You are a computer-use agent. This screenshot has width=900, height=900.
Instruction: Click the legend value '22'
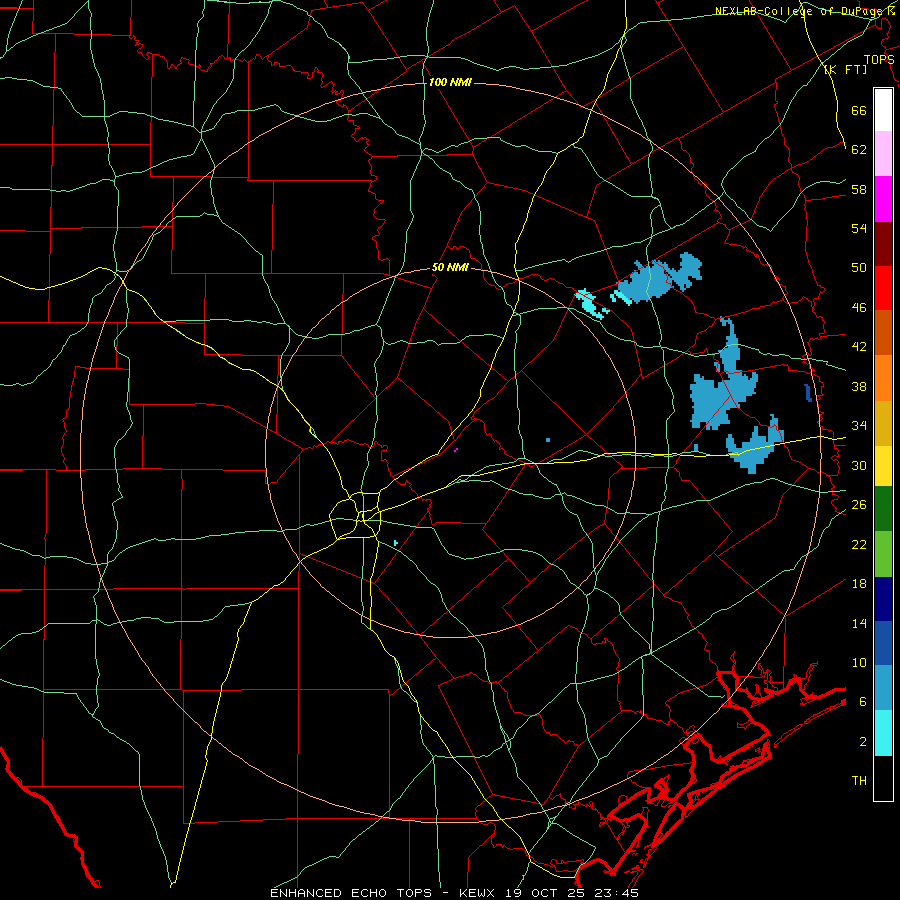[x=859, y=544]
